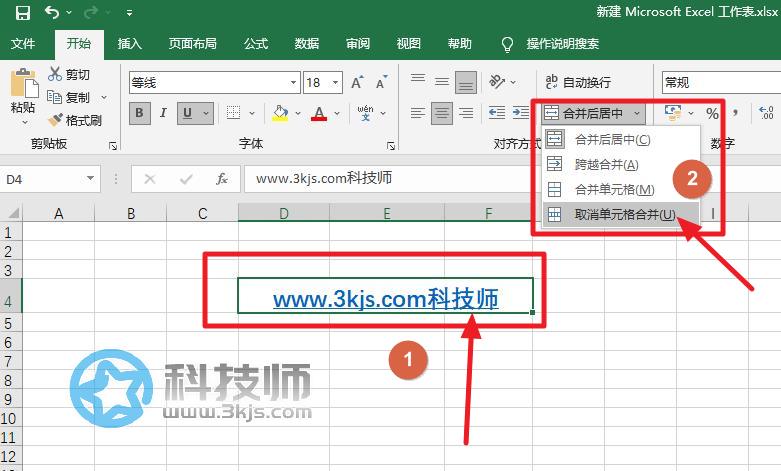This screenshot has width=781, height=471.
Task: Select 合并后居中(C) menu option
Action: click(x=621, y=139)
